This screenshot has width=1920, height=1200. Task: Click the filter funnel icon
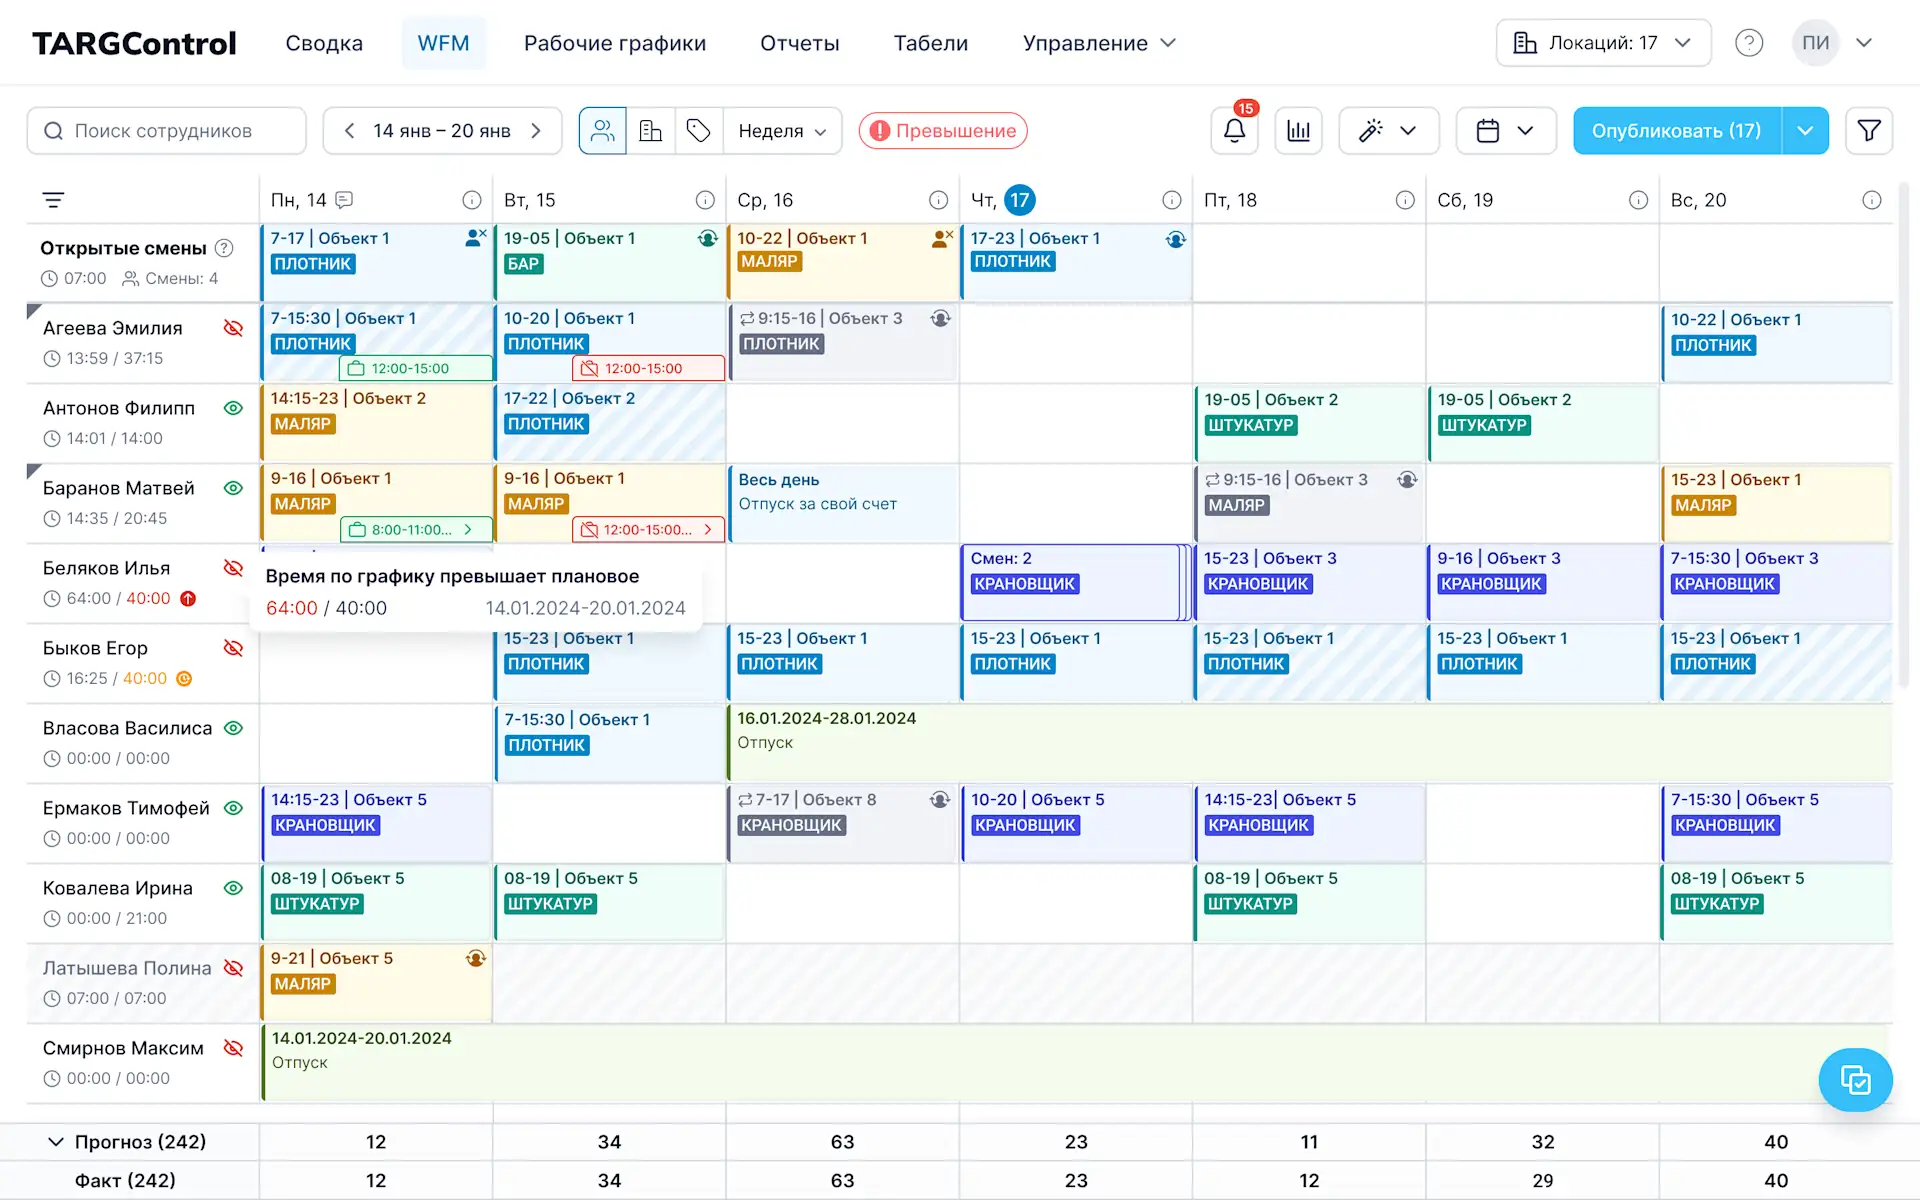(x=1868, y=131)
